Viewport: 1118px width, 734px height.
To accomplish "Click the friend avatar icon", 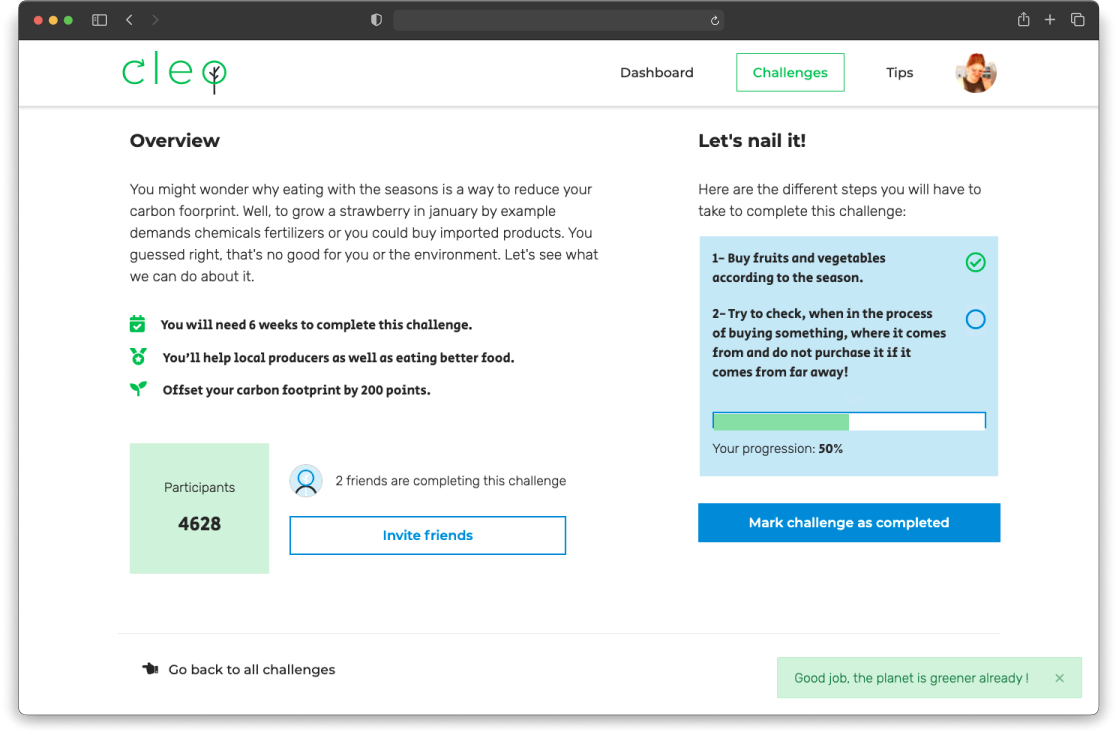I will tap(306, 481).
